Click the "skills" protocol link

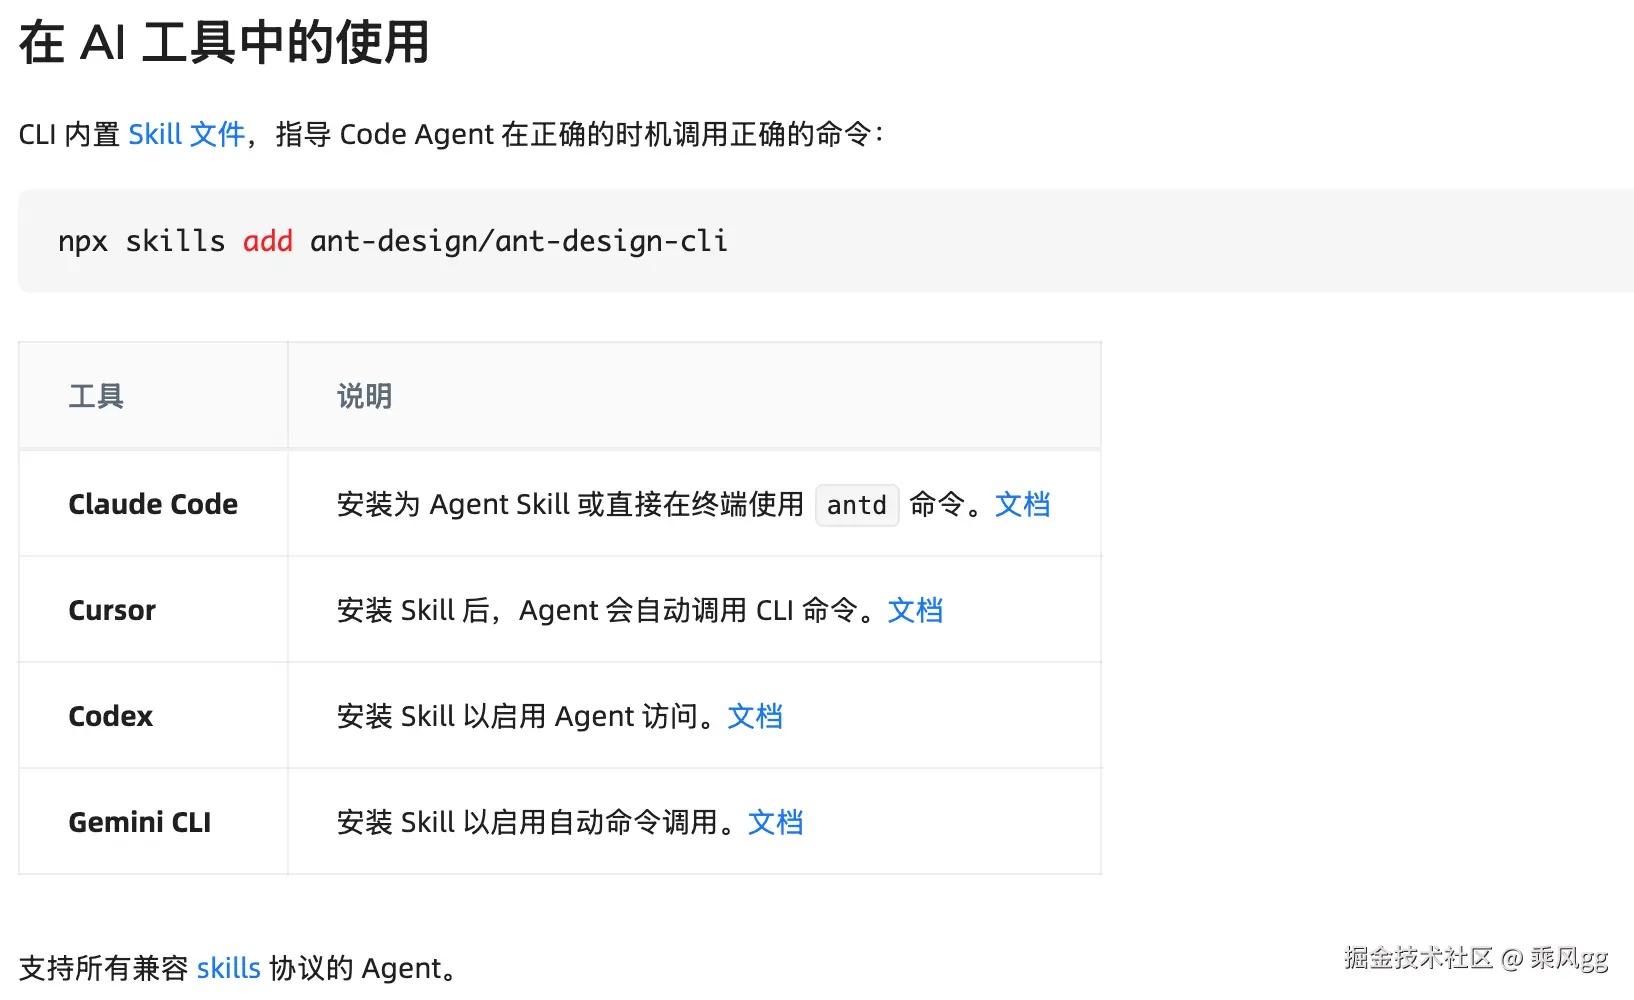tap(228, 968)
